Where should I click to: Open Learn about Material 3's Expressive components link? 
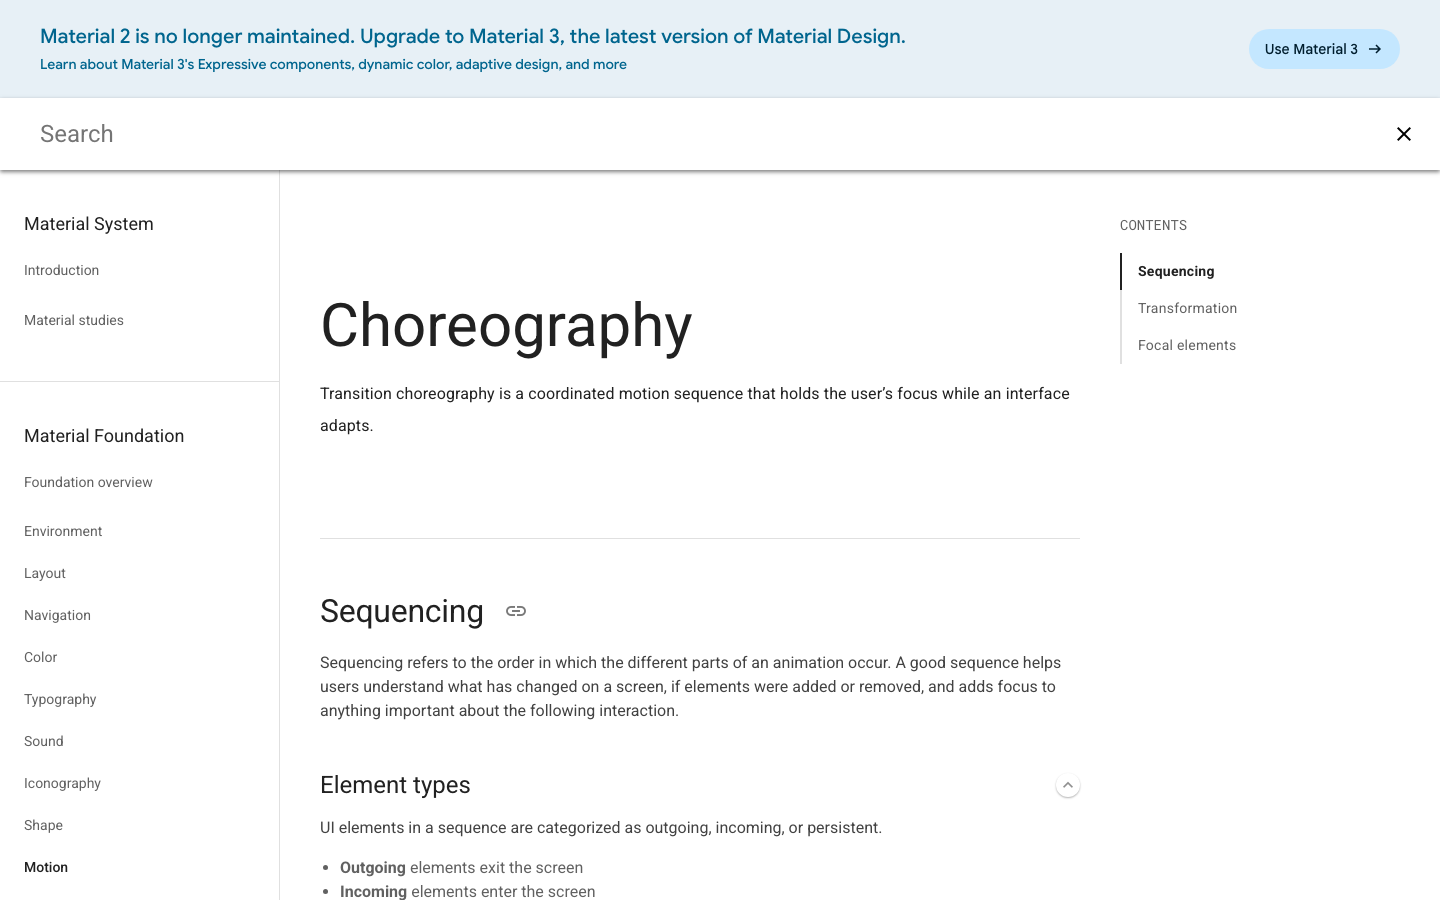[x=333, y=64]
